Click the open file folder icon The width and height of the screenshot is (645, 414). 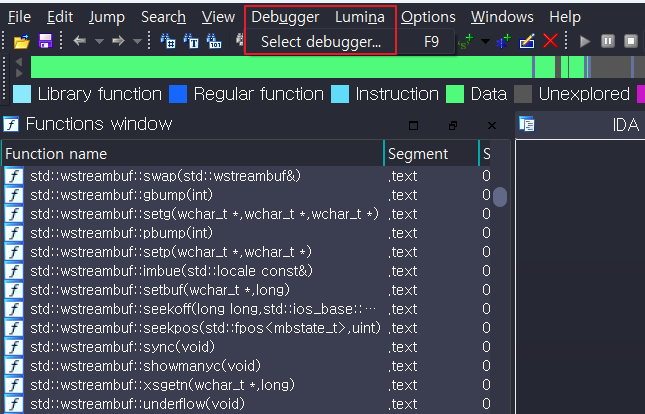pyautogui.click(x=21, y=41)
